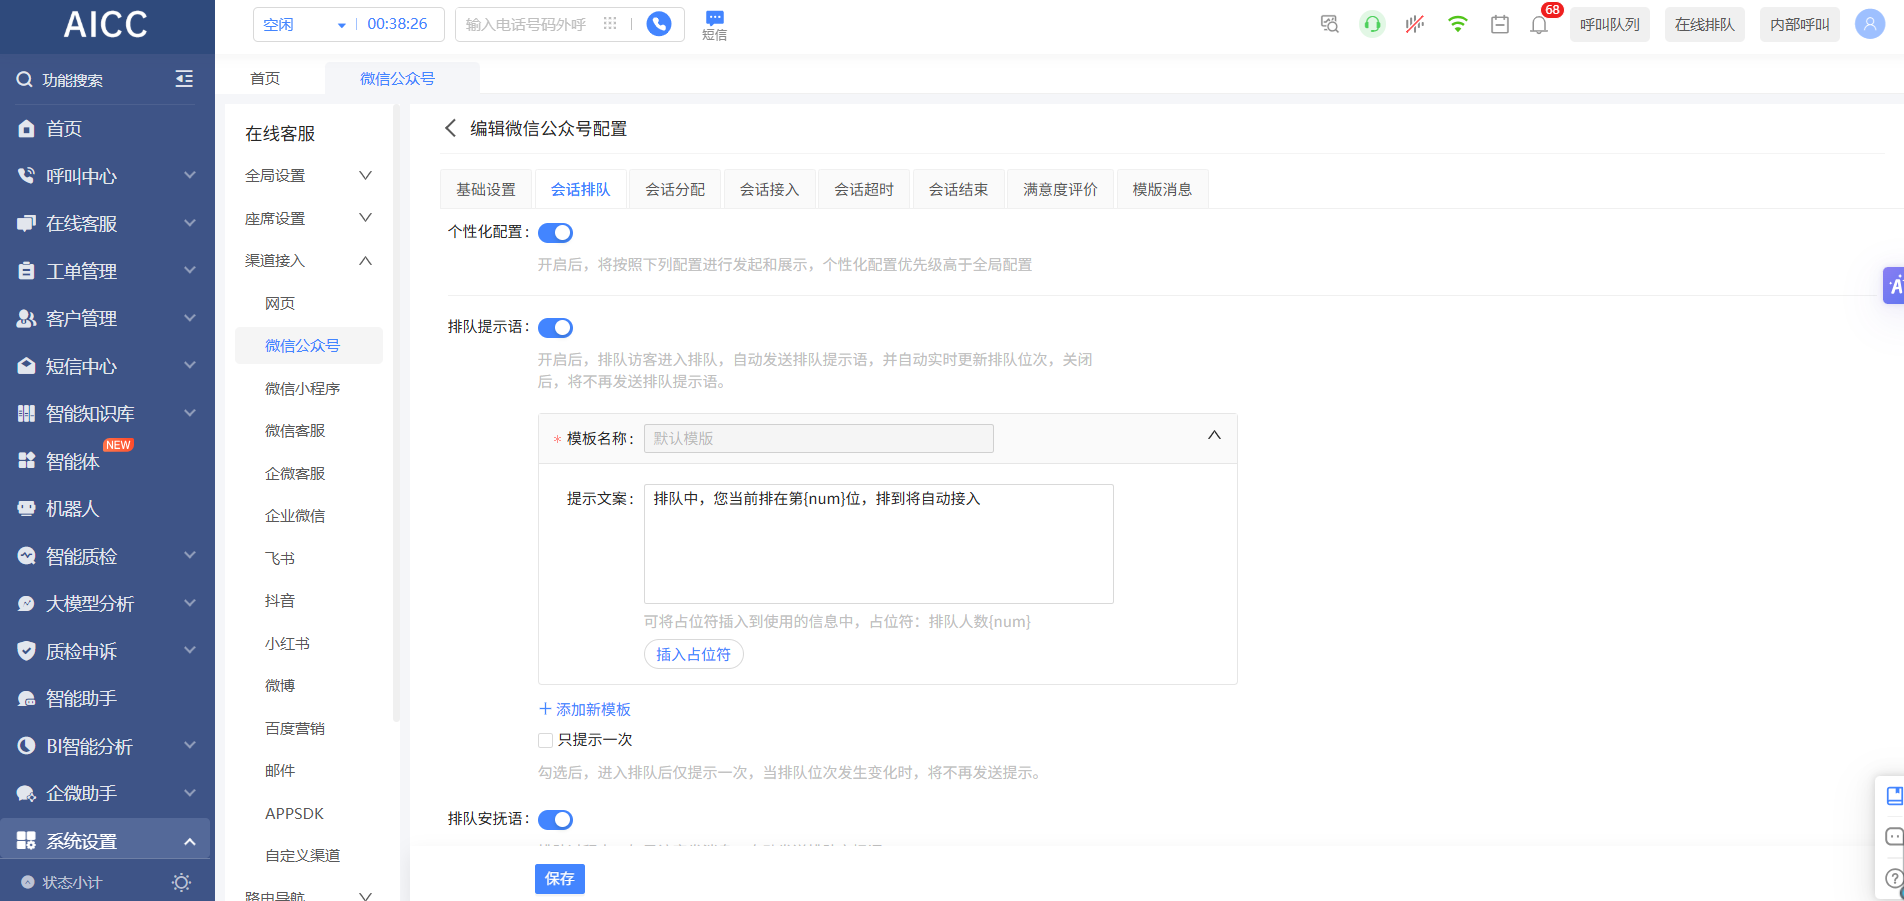
Task: Click the green Wi-Fi network icon
Action: pos(1457,24)
